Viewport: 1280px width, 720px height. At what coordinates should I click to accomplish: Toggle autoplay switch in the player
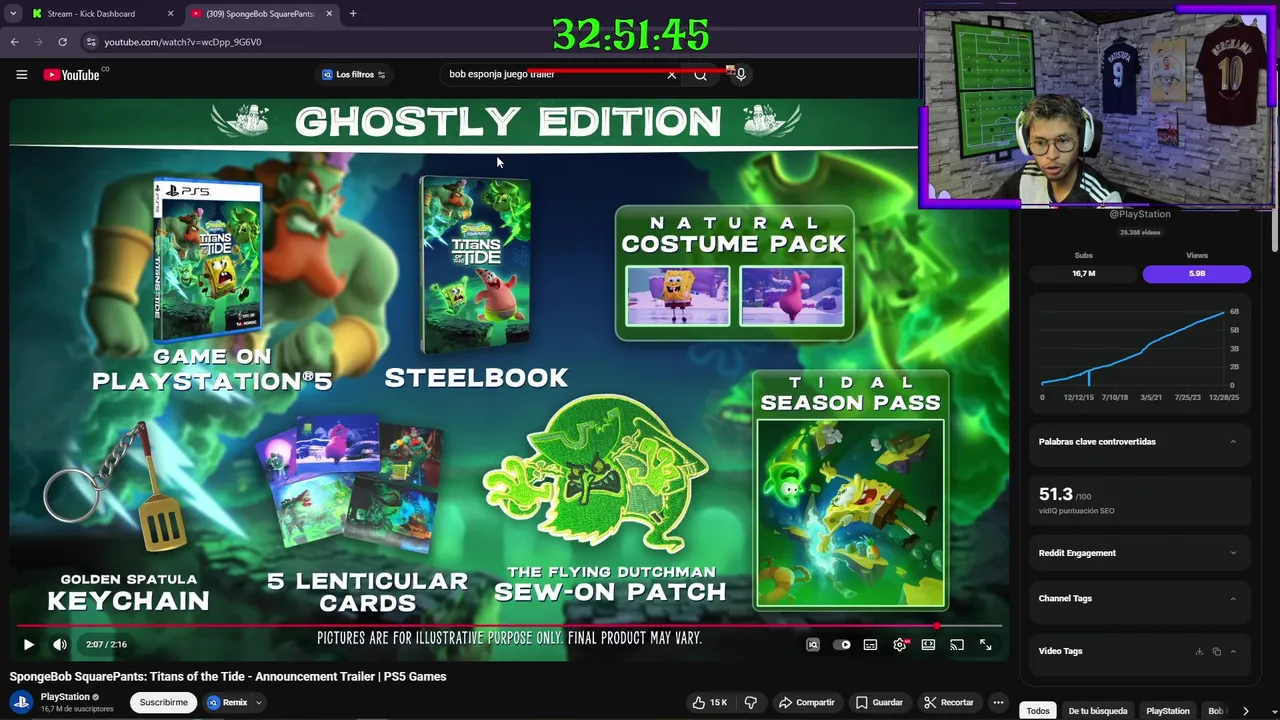coord(842,645)
